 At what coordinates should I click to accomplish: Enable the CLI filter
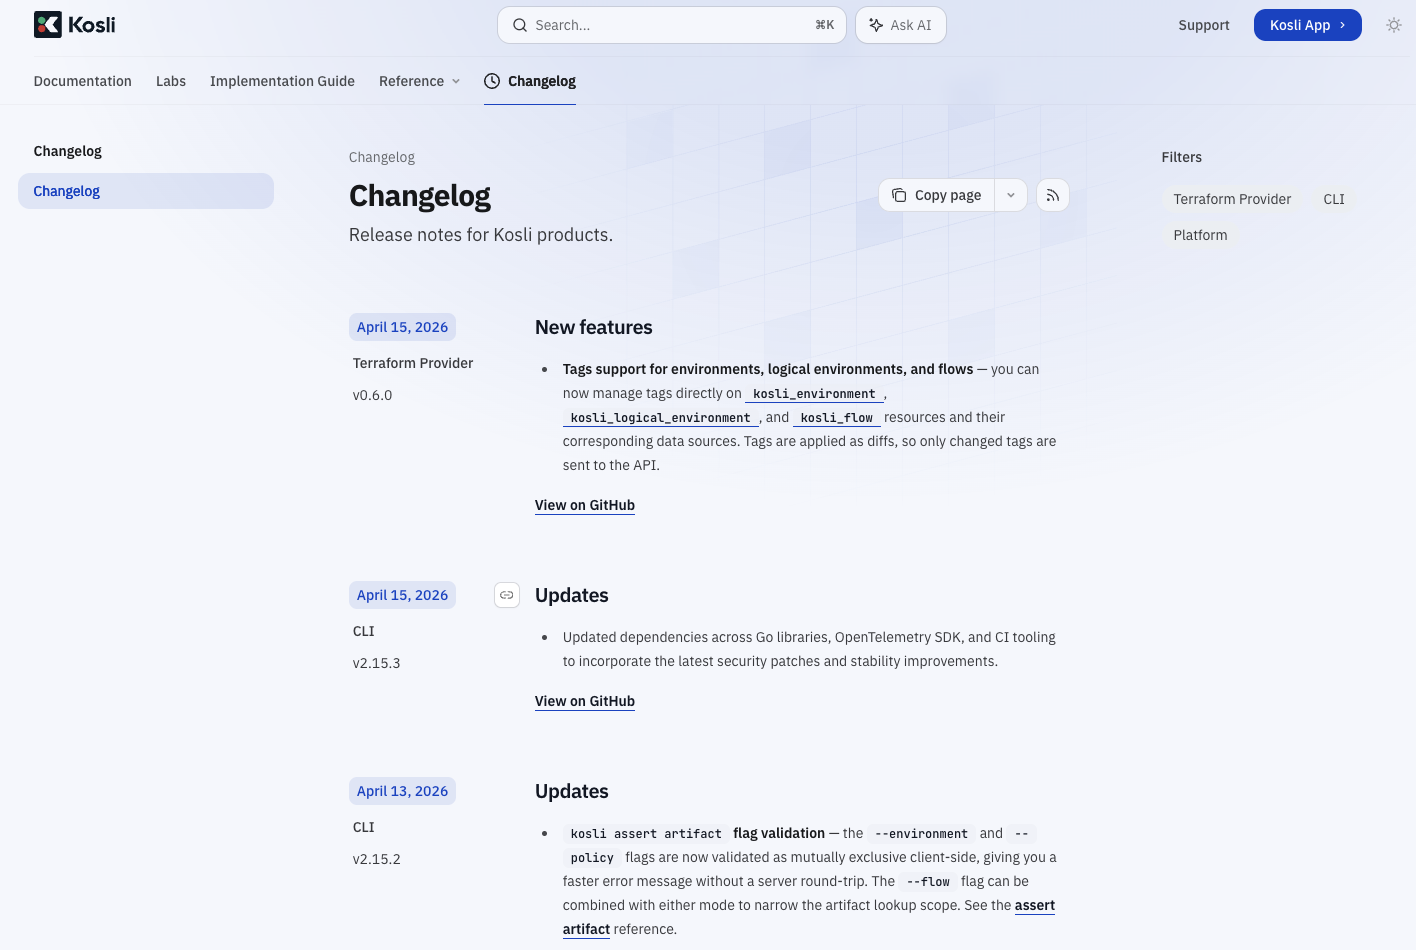(1334, 199)
